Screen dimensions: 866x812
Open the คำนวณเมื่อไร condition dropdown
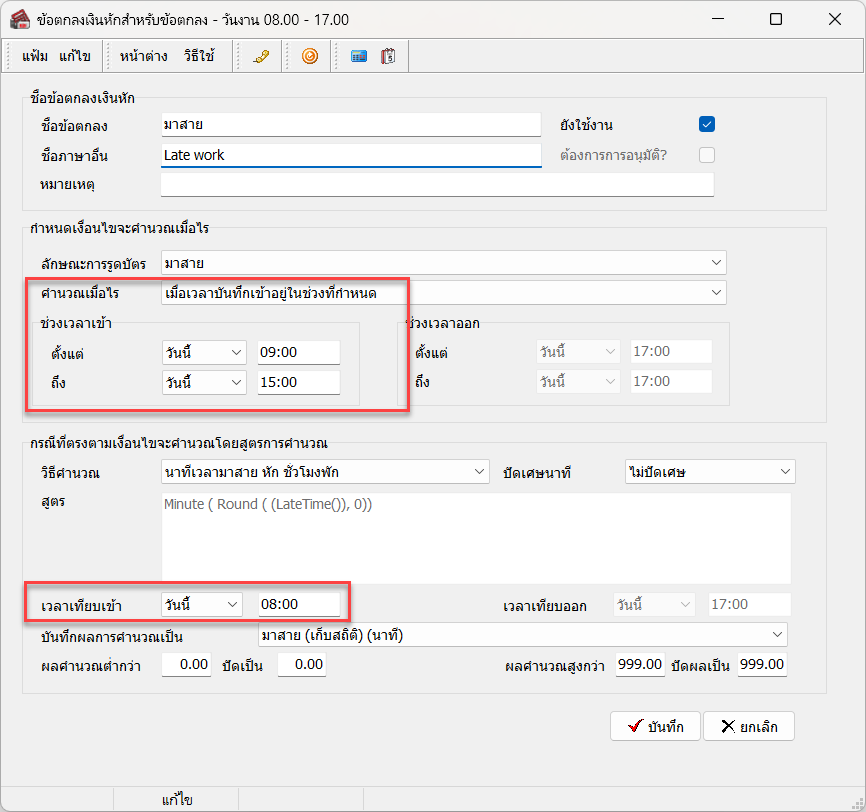(x=716, y=293)
